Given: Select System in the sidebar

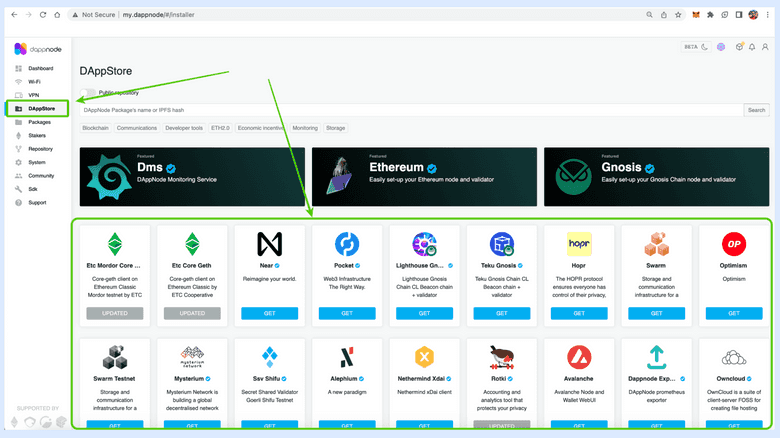Looking at the screenshot, I should 36,162.
